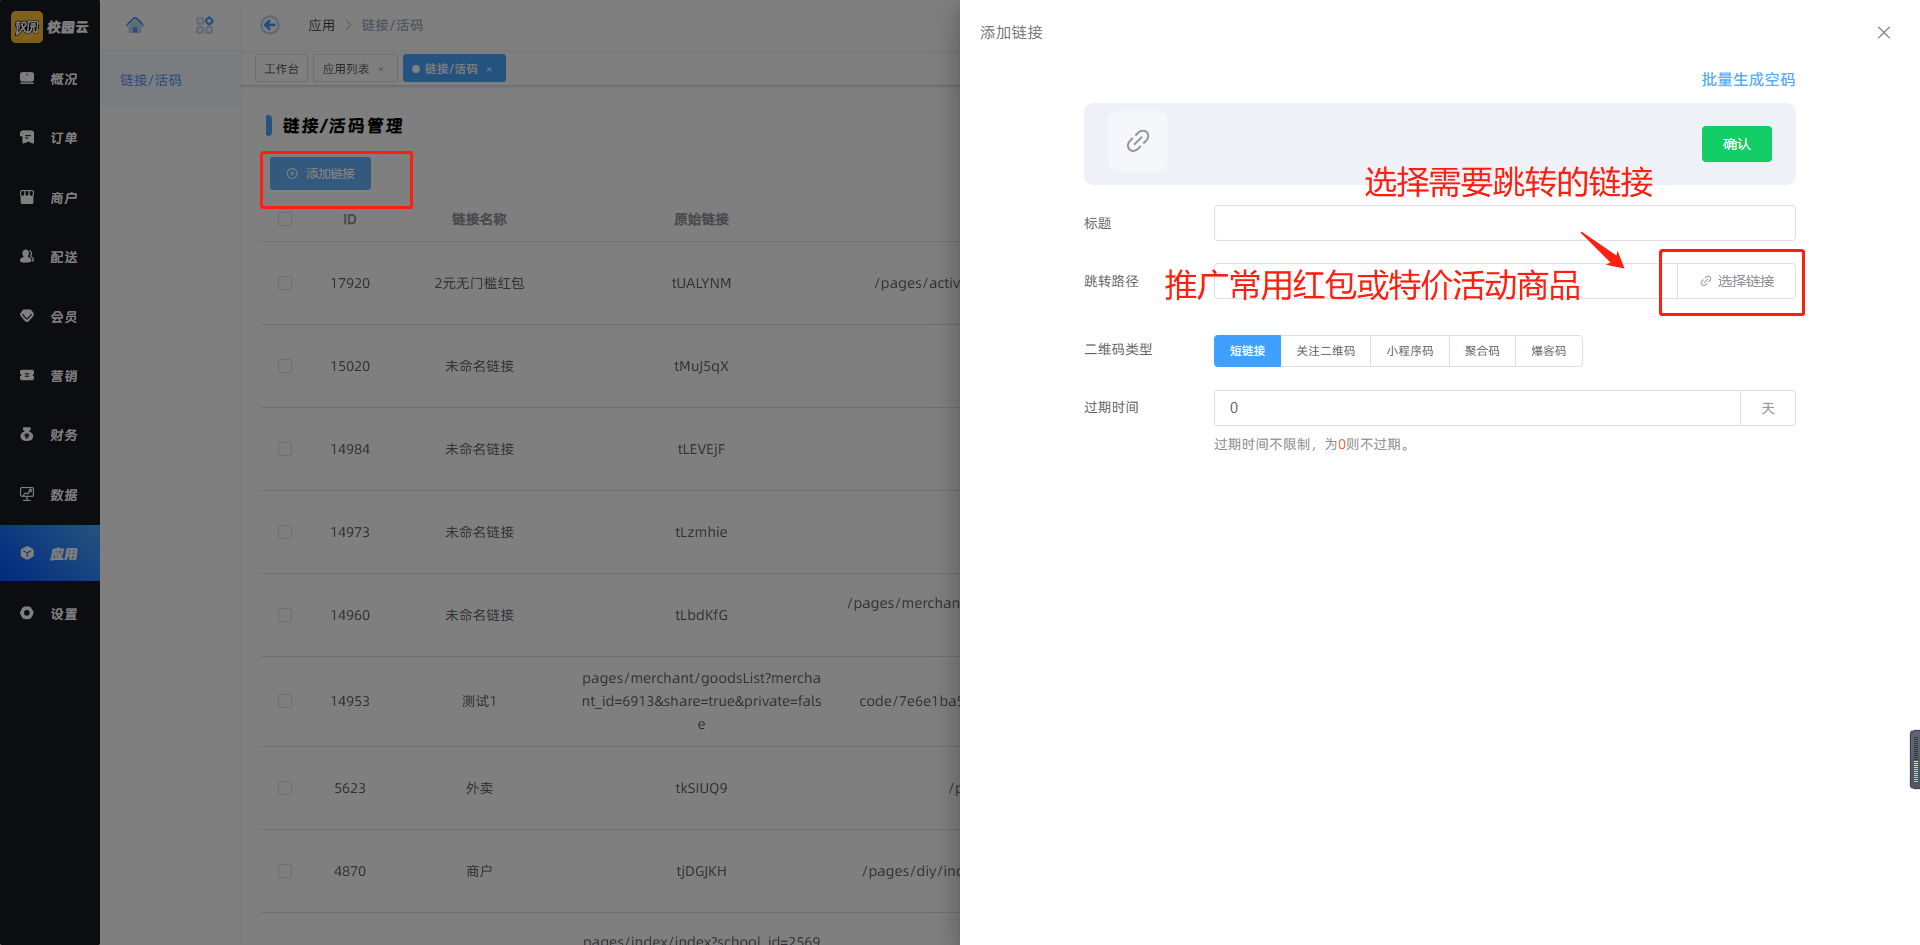This screenshot has width=1920, height=945.
Task: Open the 配送 delivery sidebar item
Action: point(50,257)
